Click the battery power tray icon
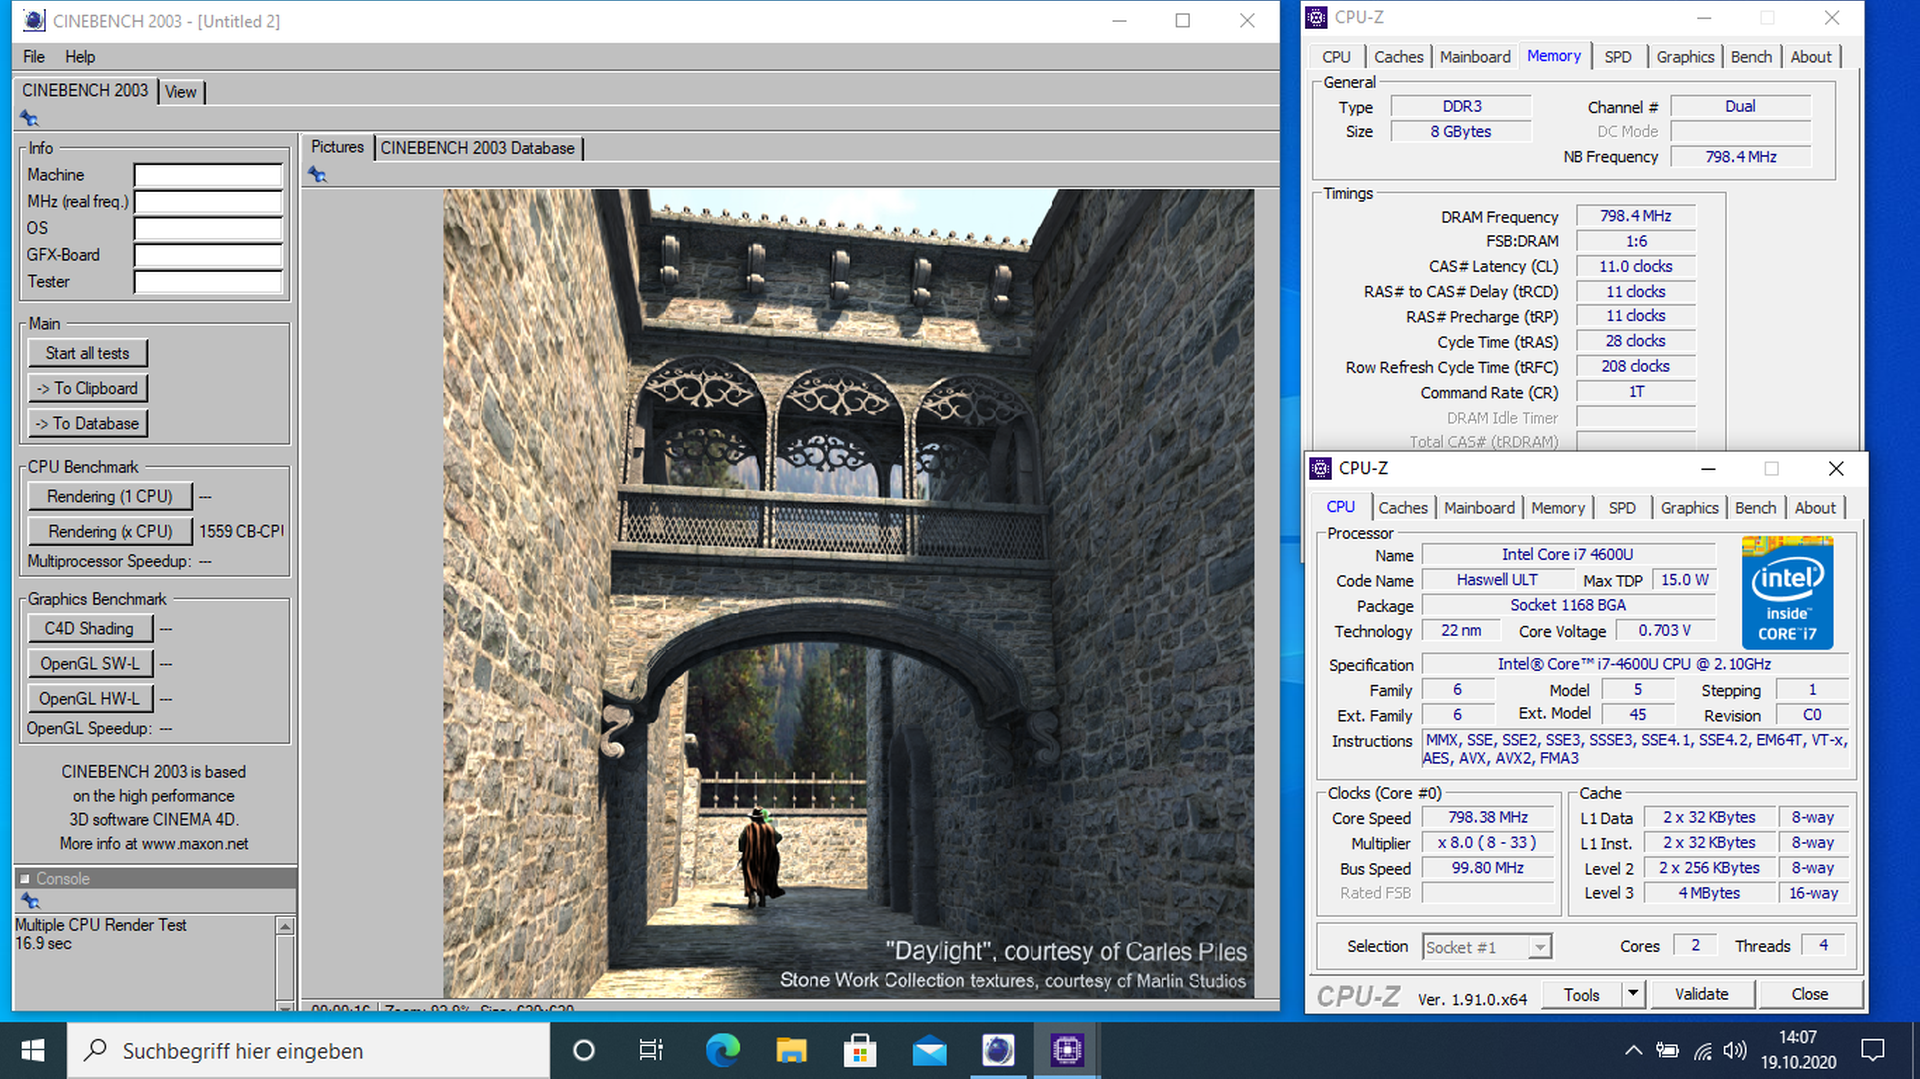This screenshot has width=1920, height=1079. click(x=1667, y=1050)
